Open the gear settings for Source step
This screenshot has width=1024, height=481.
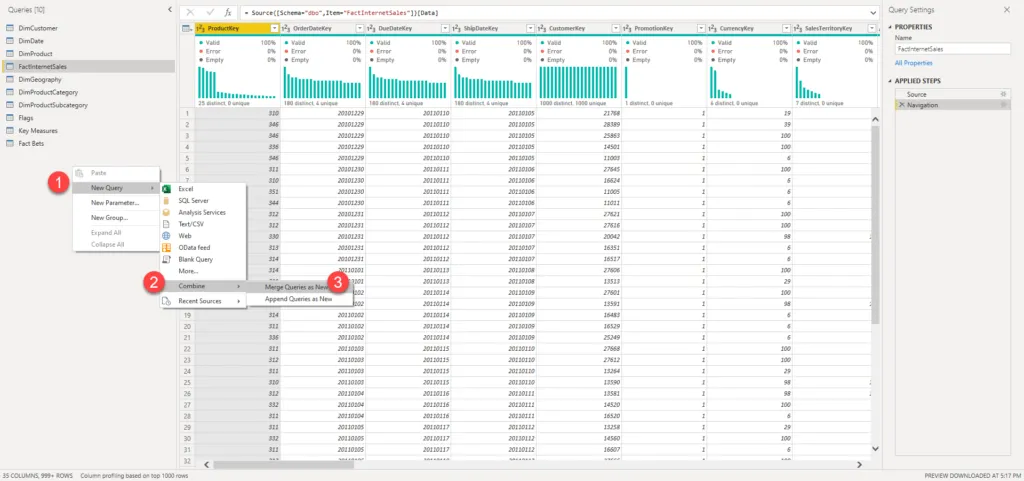[1003, 93]
